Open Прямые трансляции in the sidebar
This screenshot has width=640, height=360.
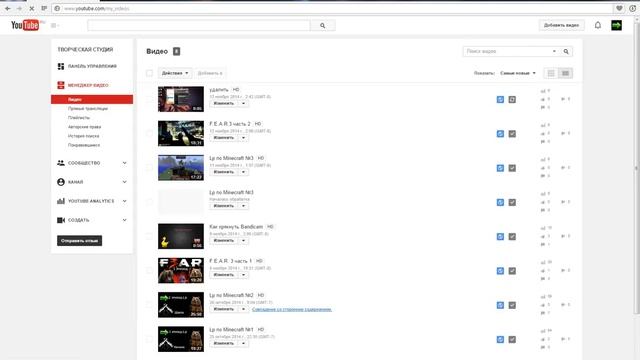click(88, 109)
